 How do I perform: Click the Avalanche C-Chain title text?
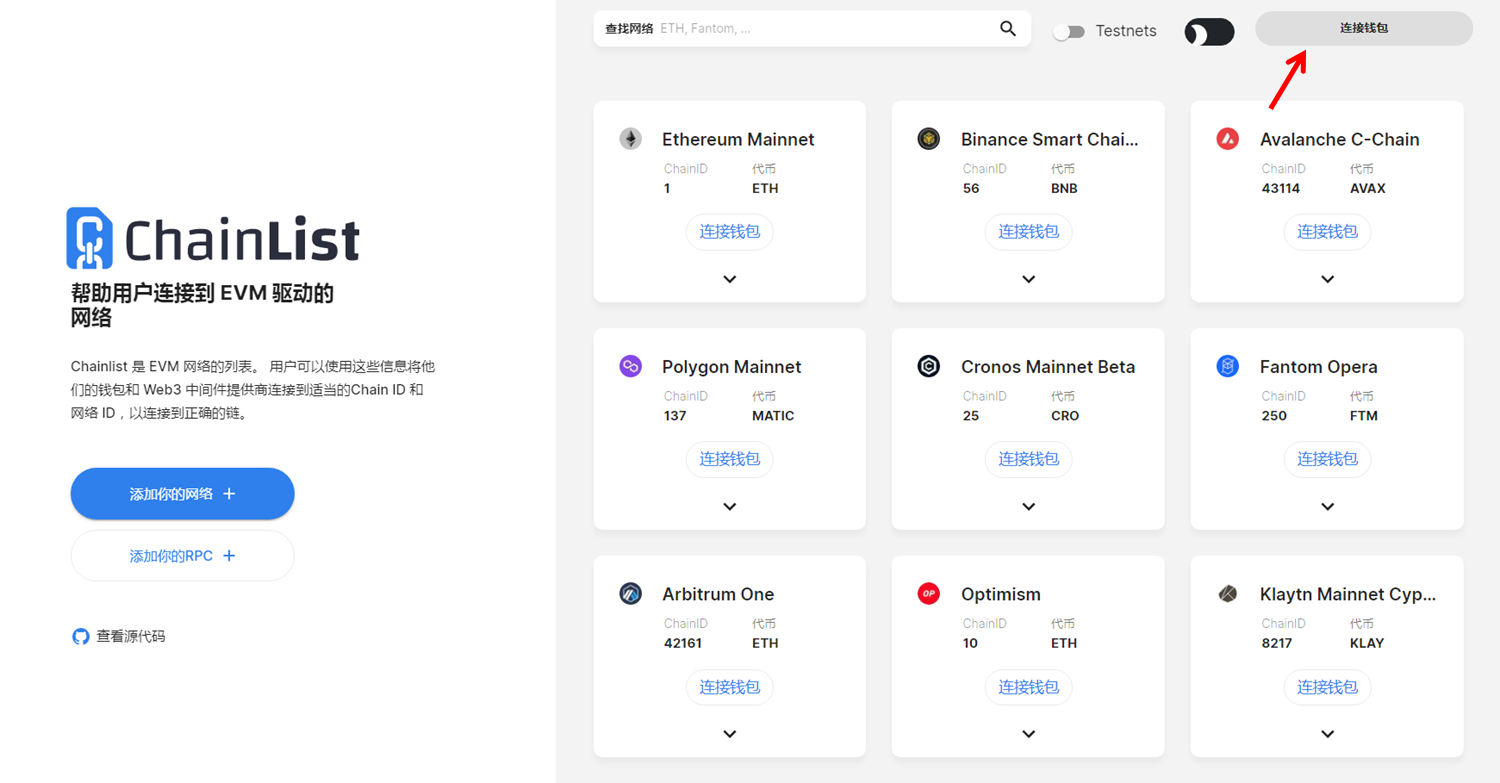coord(1340,140)
